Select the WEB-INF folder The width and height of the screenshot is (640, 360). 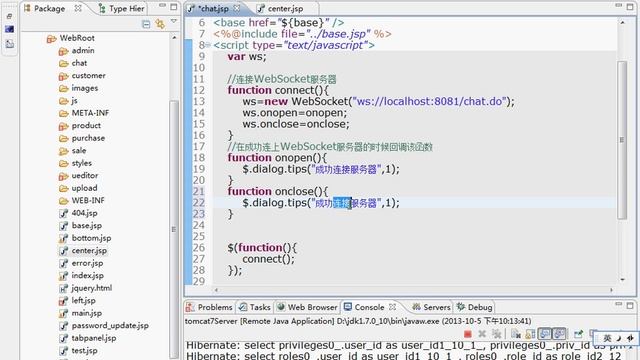point(82,200)
